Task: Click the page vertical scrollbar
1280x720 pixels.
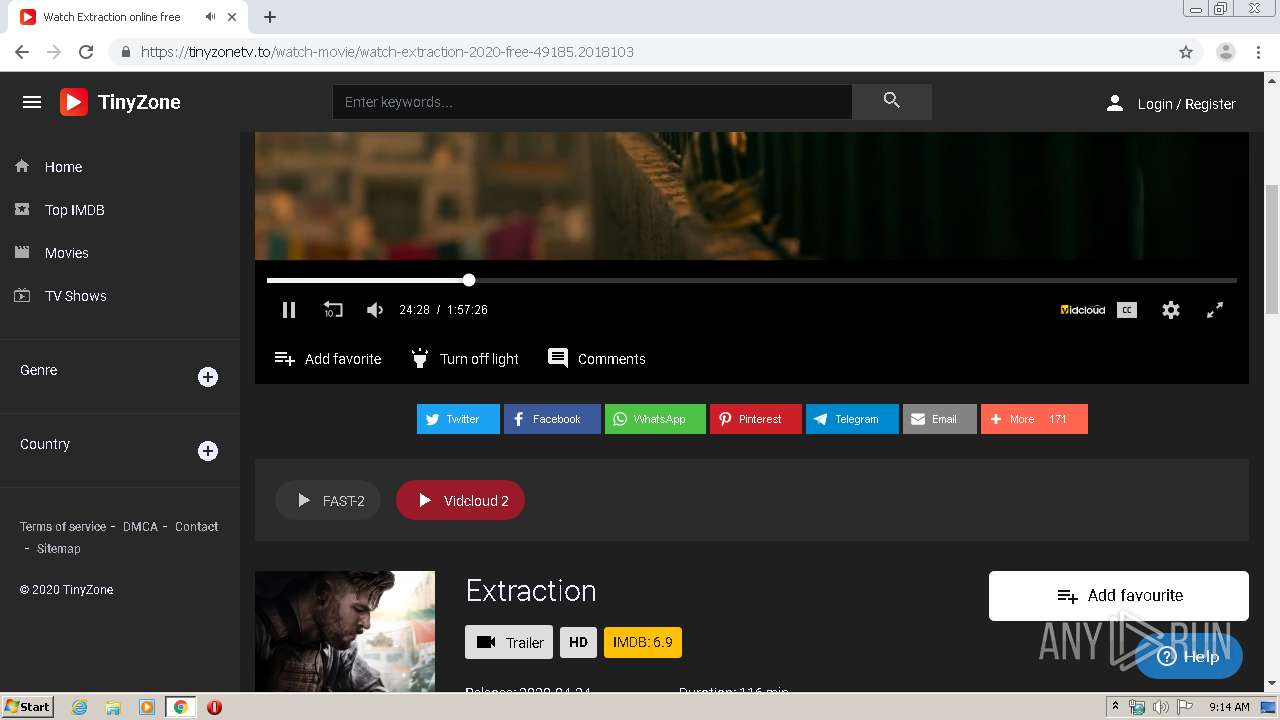Action: tap(1272, 250)
